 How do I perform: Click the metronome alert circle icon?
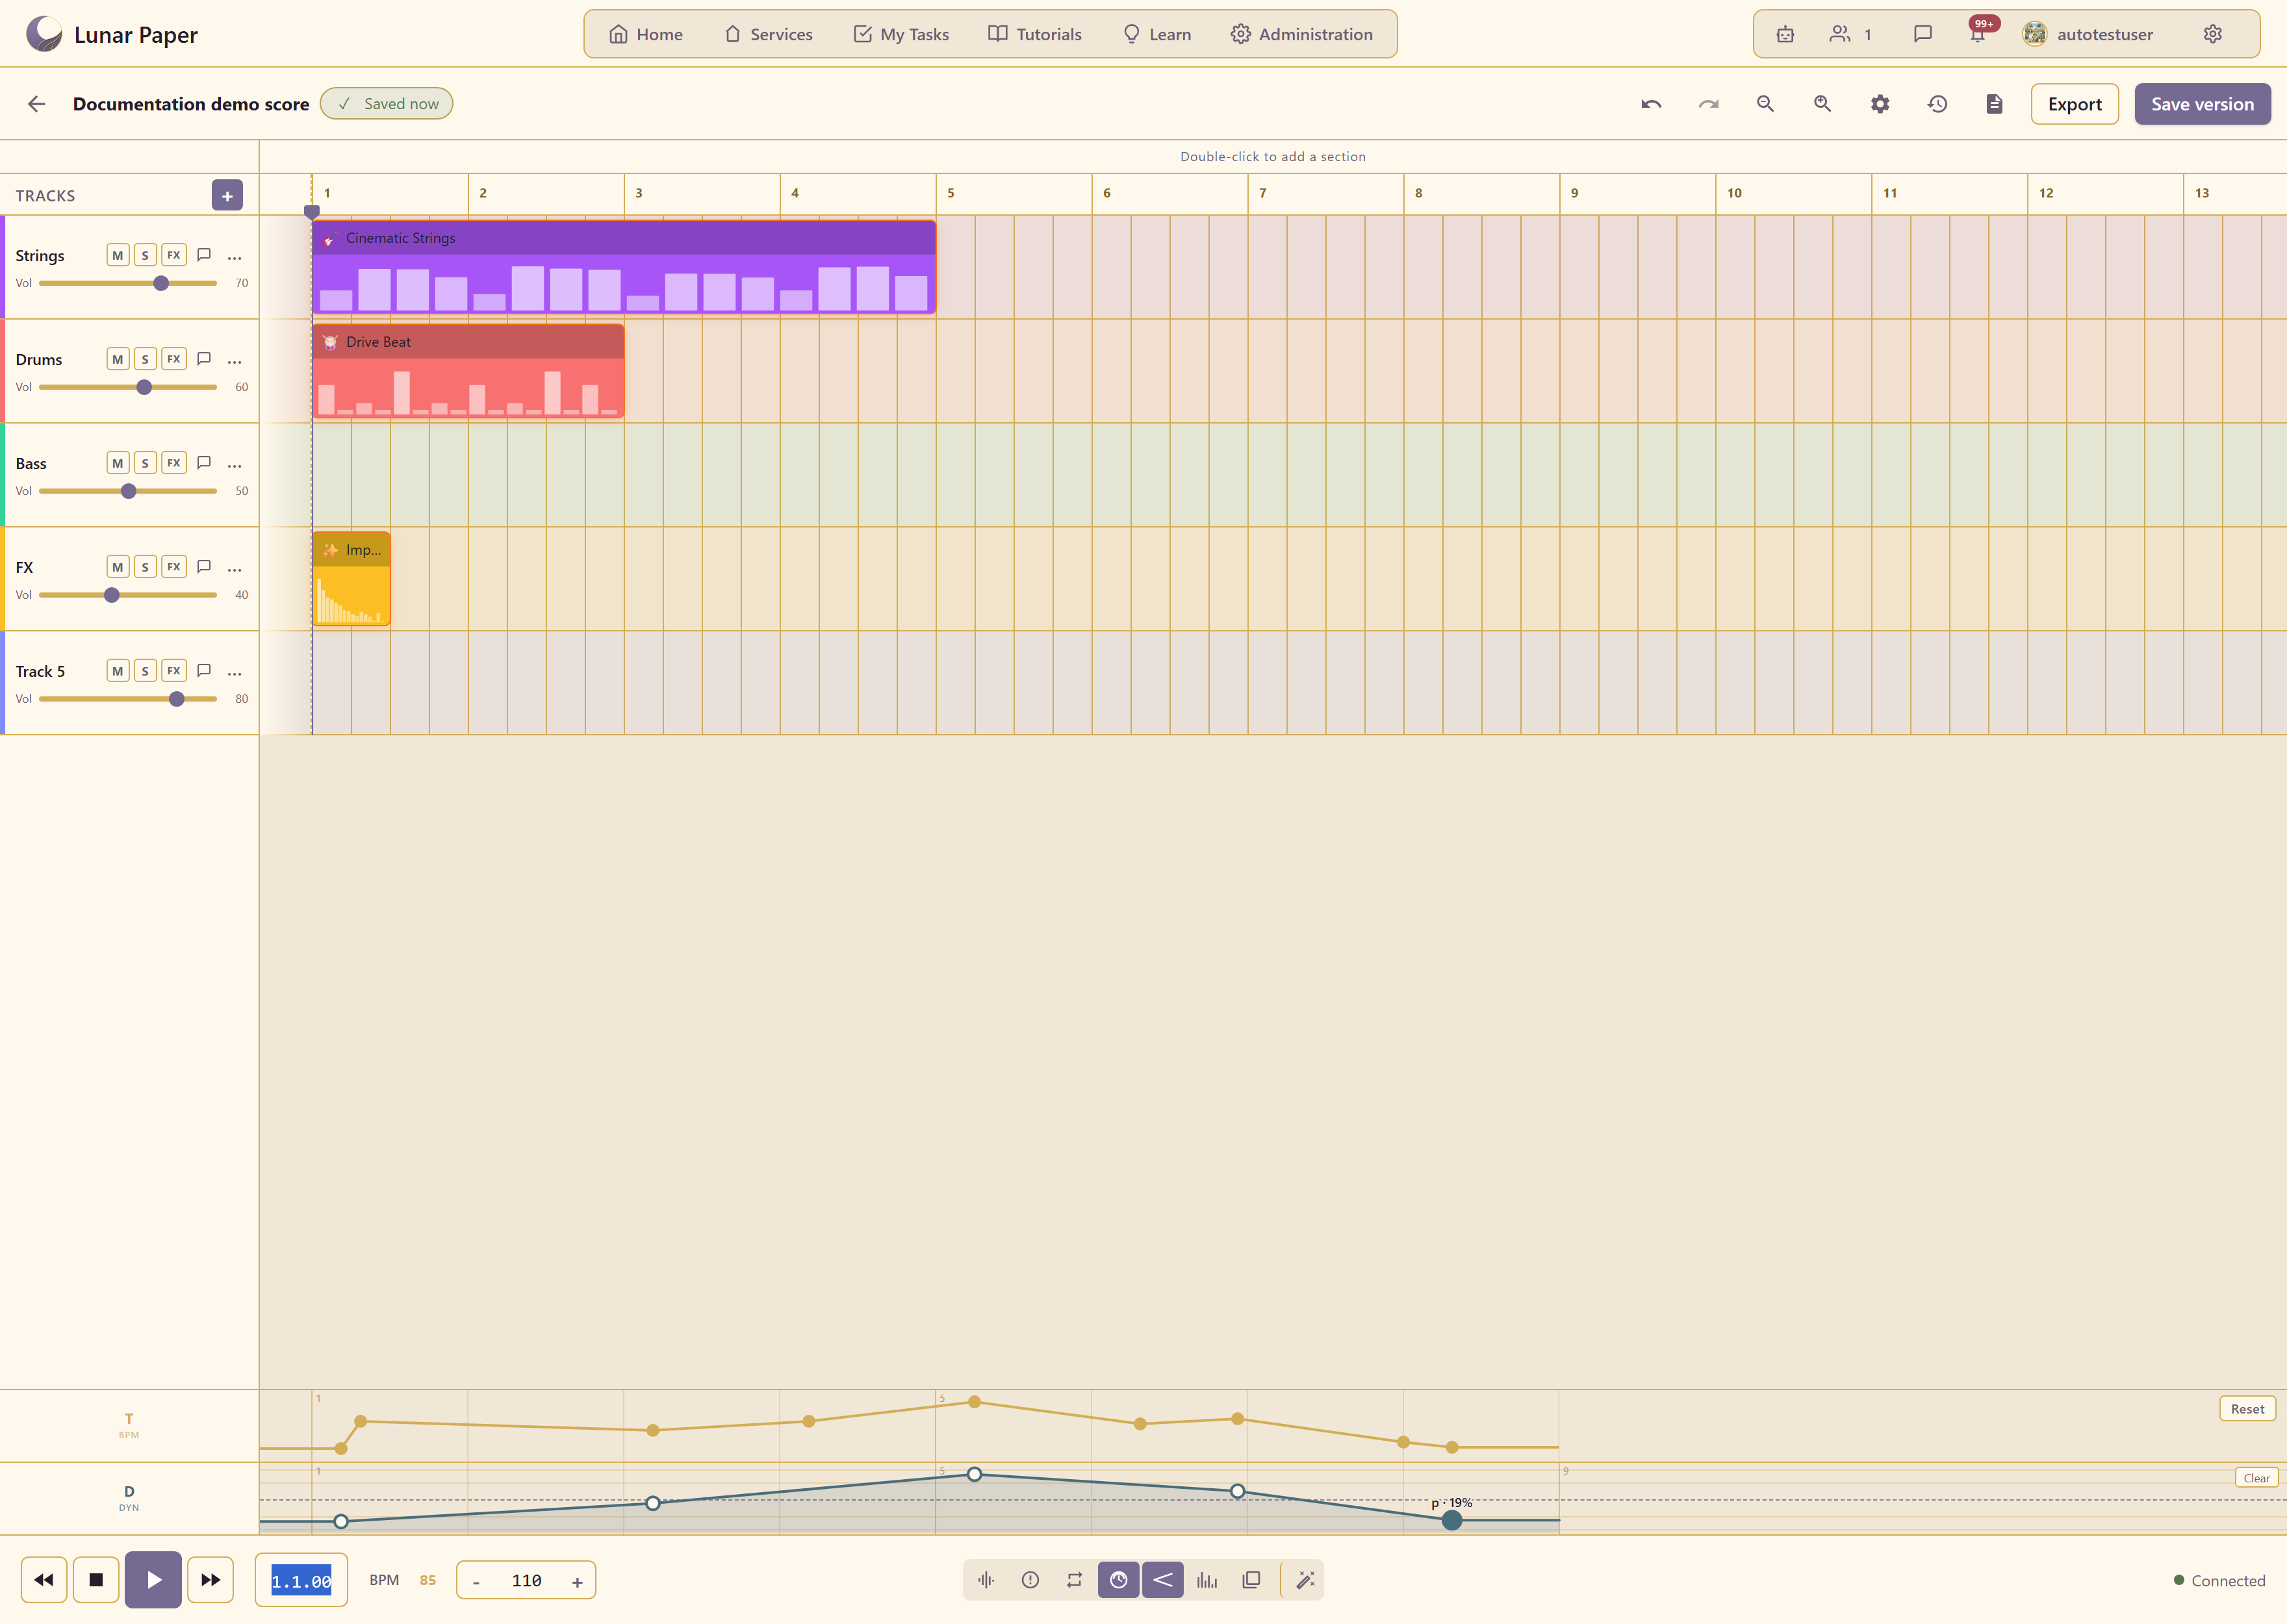point(1030,1580)
